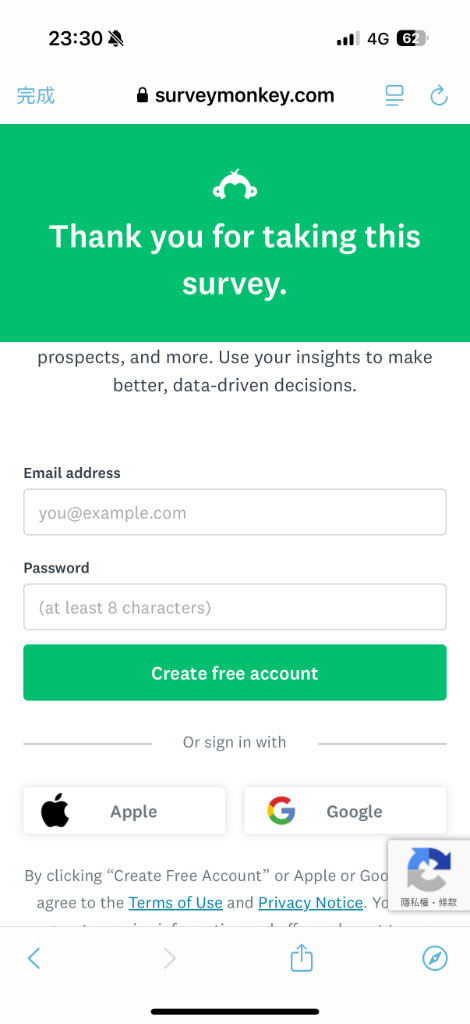Viewport: 470px width, 1024px height.
Task: Tap the SurveyMonkey logo in the green banner
Action: (235, 185)
